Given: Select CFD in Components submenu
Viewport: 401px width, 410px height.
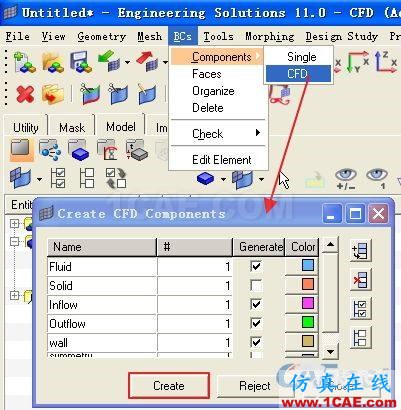Looking at the screenshot, I should [298, 74].
